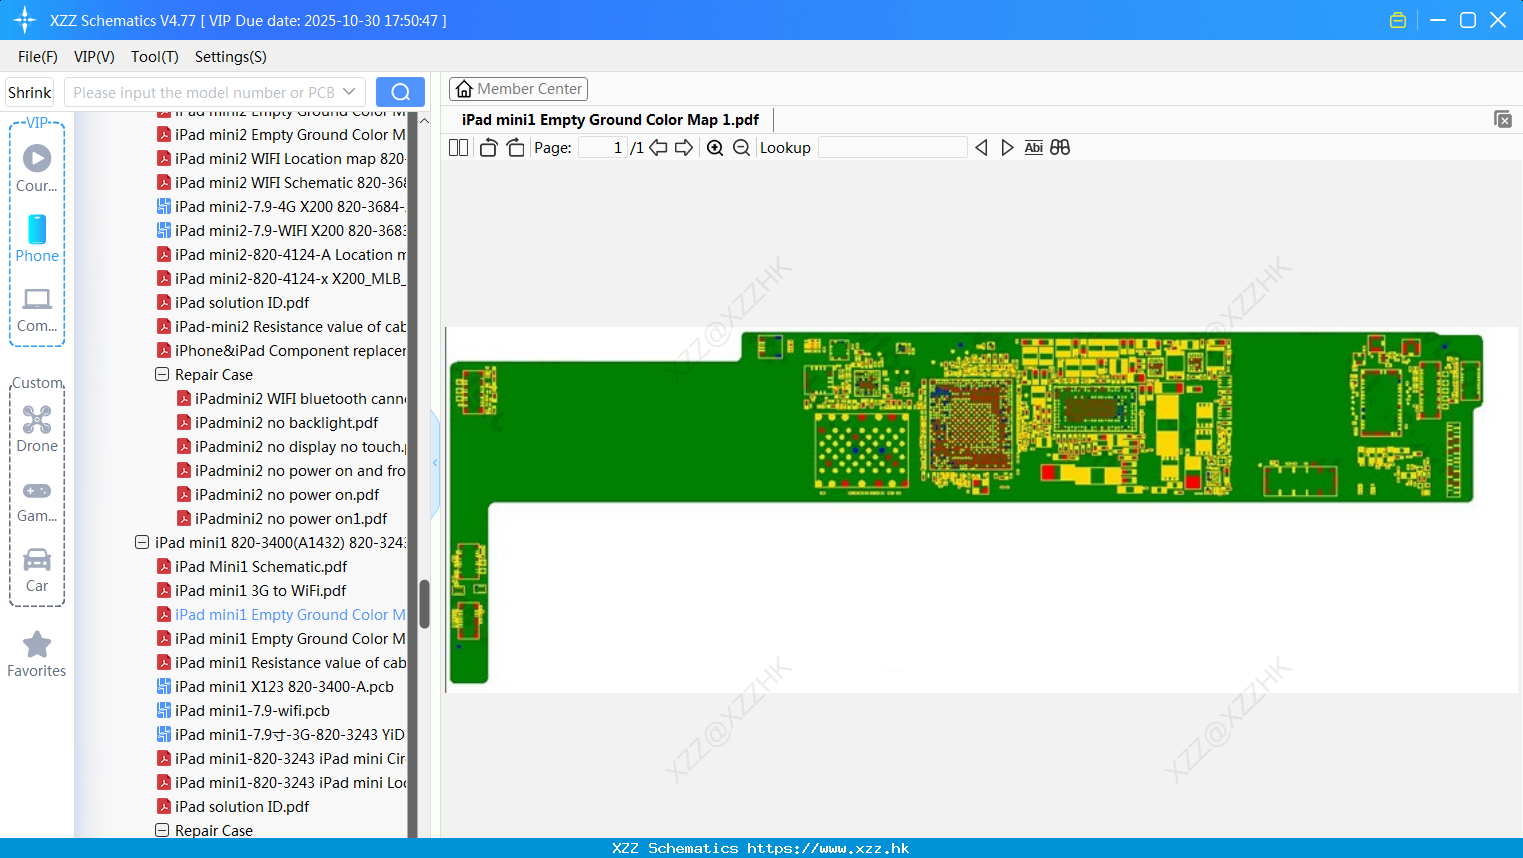Open iPad mini2 WIFI Schematic 820-36 file
The width and height of the screenshot is (1523, 858).
point(282,183)
